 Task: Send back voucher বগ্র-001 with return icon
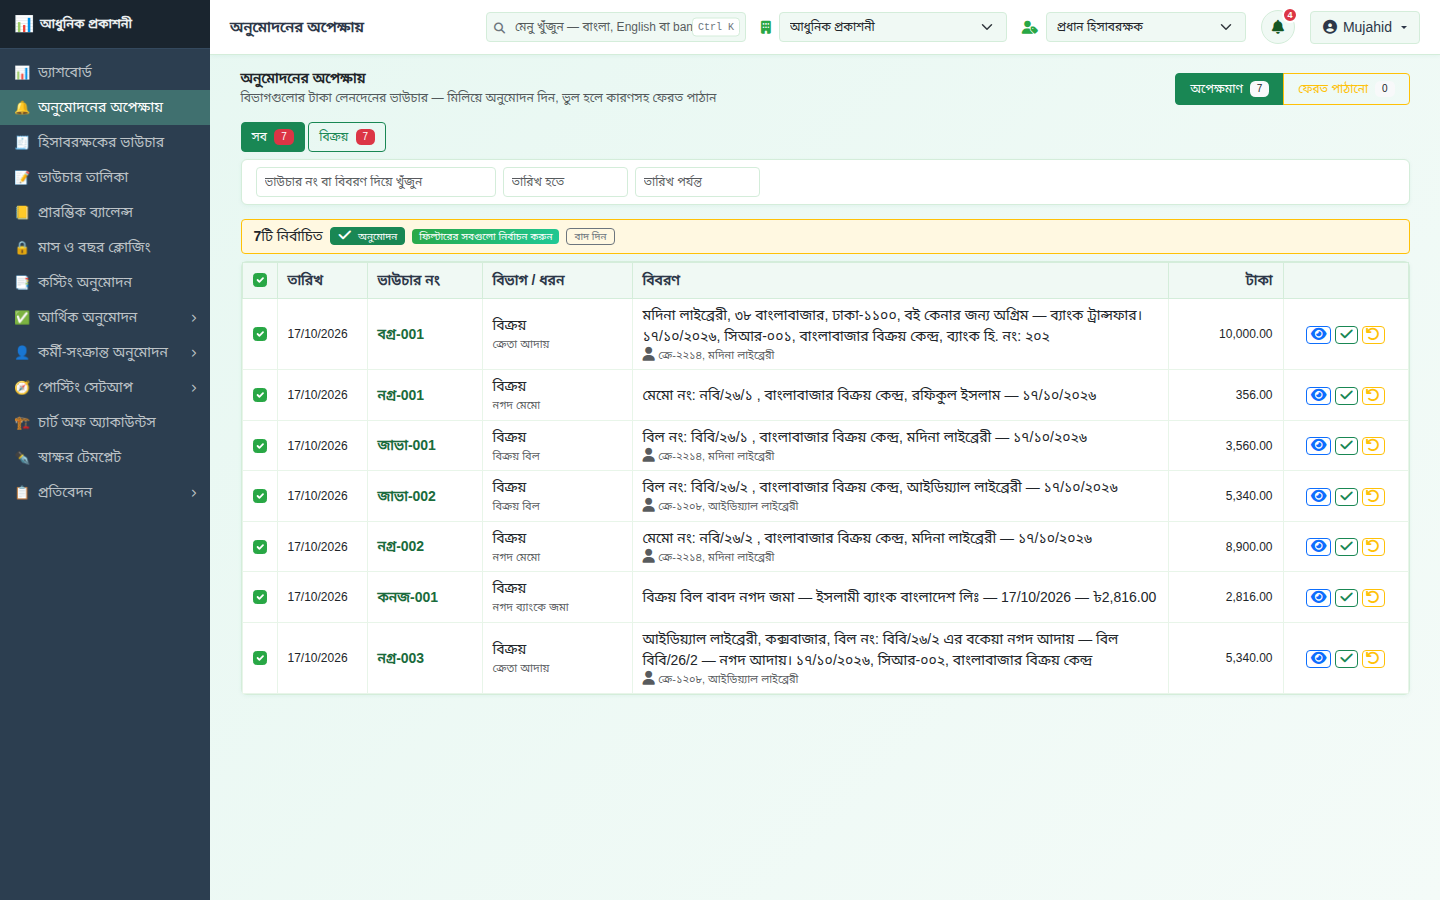click(1374, 334)
